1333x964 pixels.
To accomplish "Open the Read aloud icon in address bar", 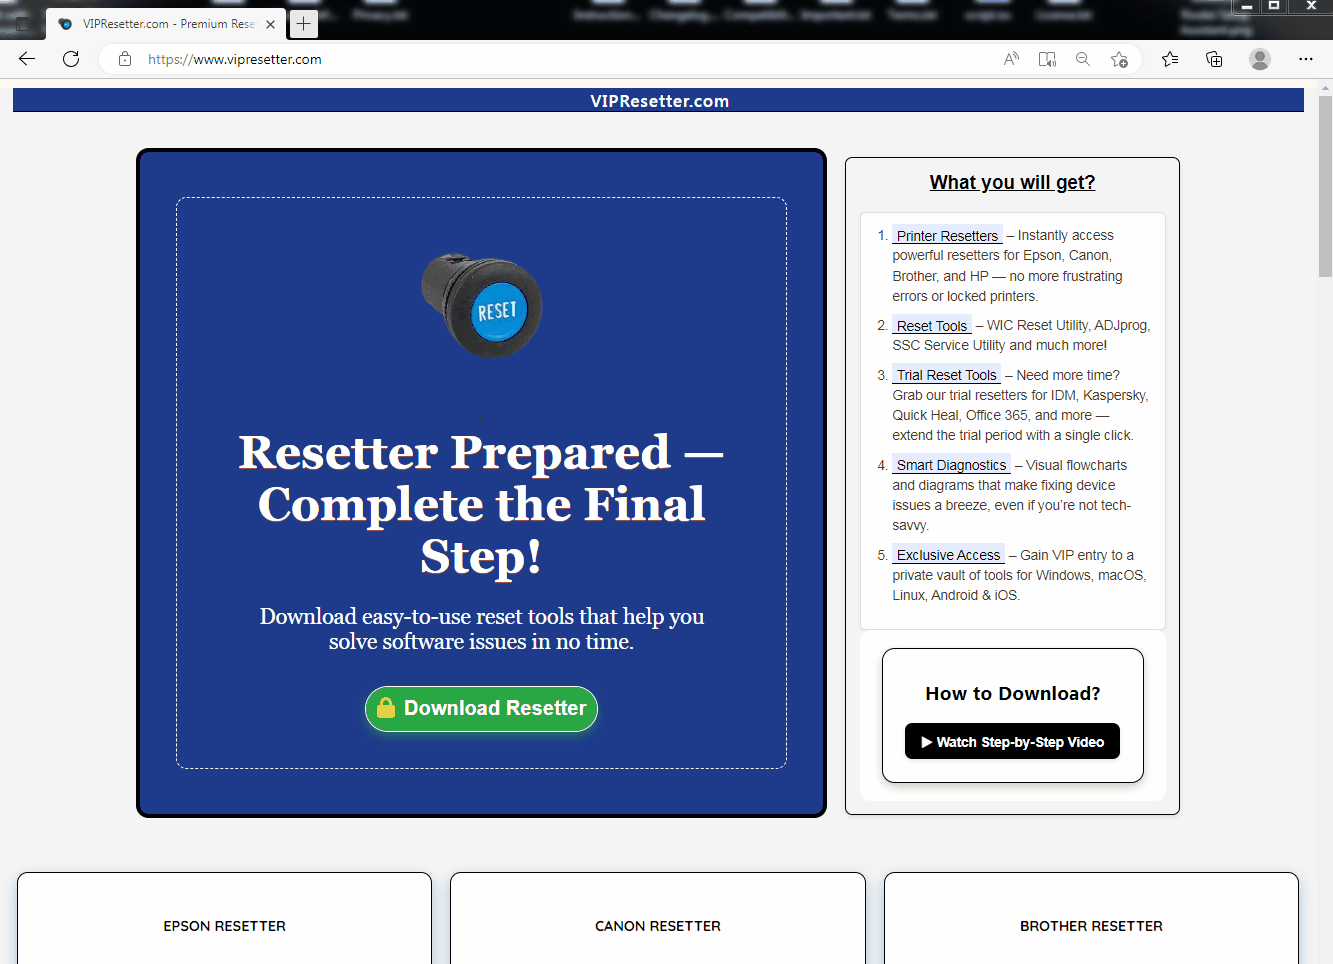I will [1011, 59].
